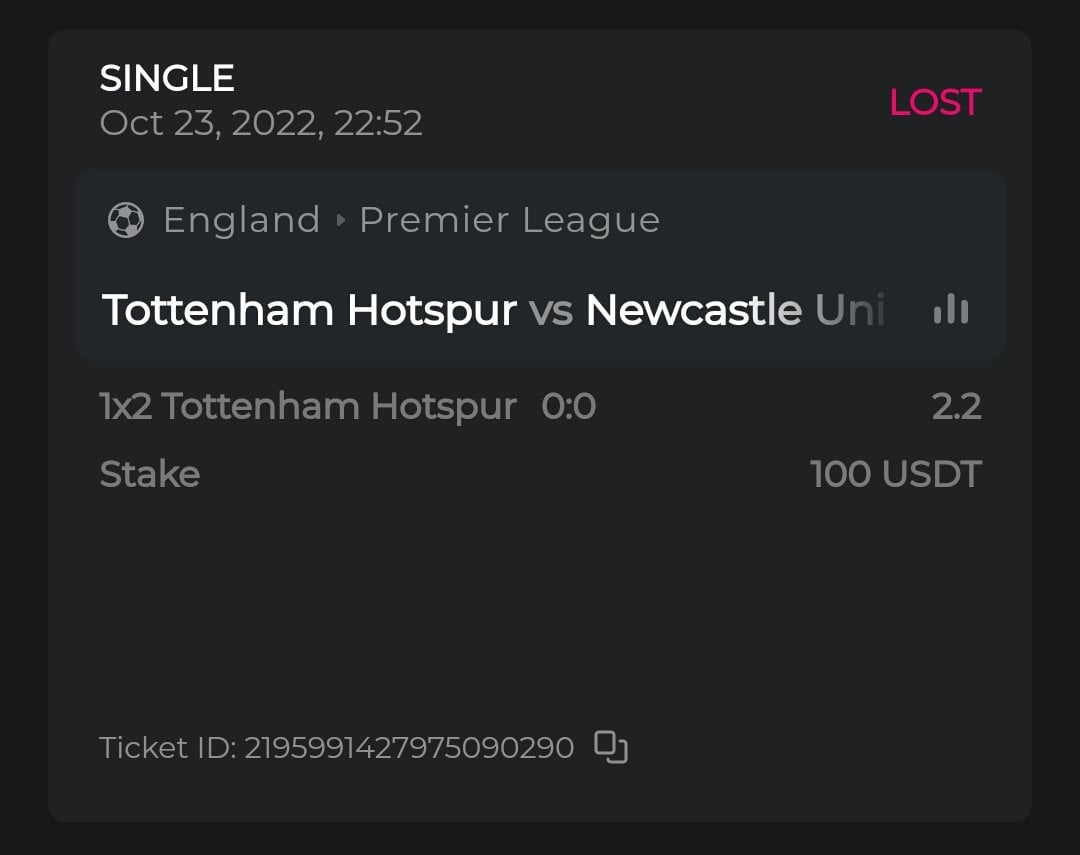
Task: Click Tottenham Hotspur vs Newcastle match title
Action: pos(493,310)
